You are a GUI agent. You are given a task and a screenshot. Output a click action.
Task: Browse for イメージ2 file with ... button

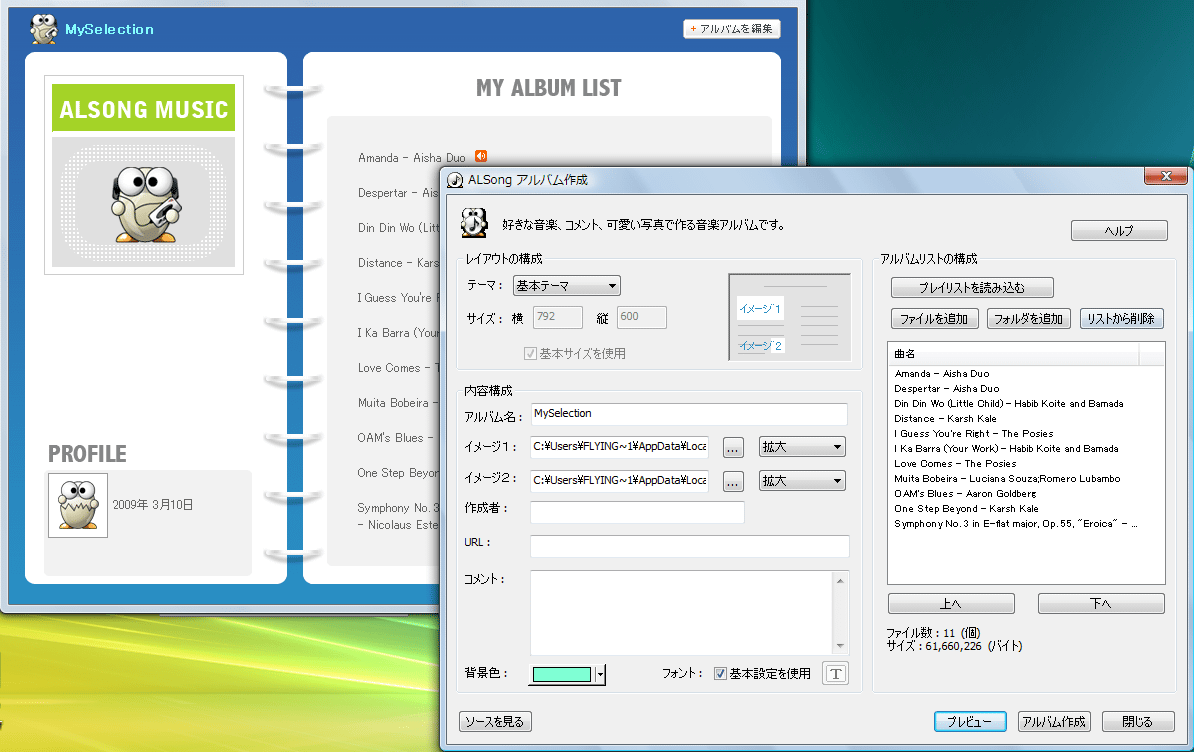click(x=733, y=482)
